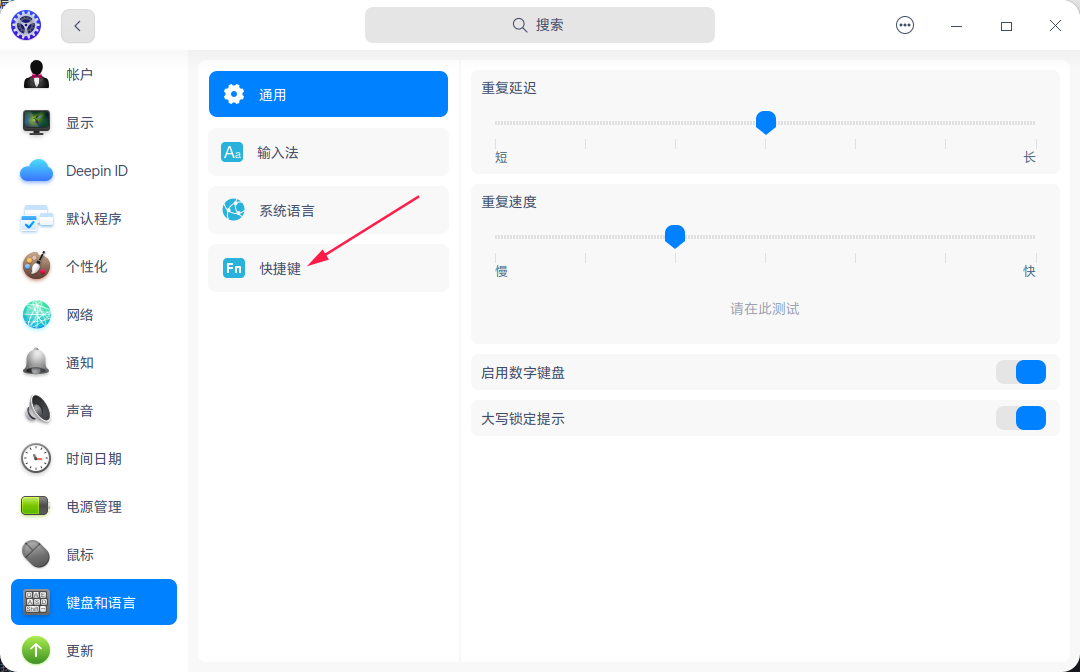Open 默认程序 (Default Programs) settings
This screenshot has height=672, width=1080.
click(37, 218)
